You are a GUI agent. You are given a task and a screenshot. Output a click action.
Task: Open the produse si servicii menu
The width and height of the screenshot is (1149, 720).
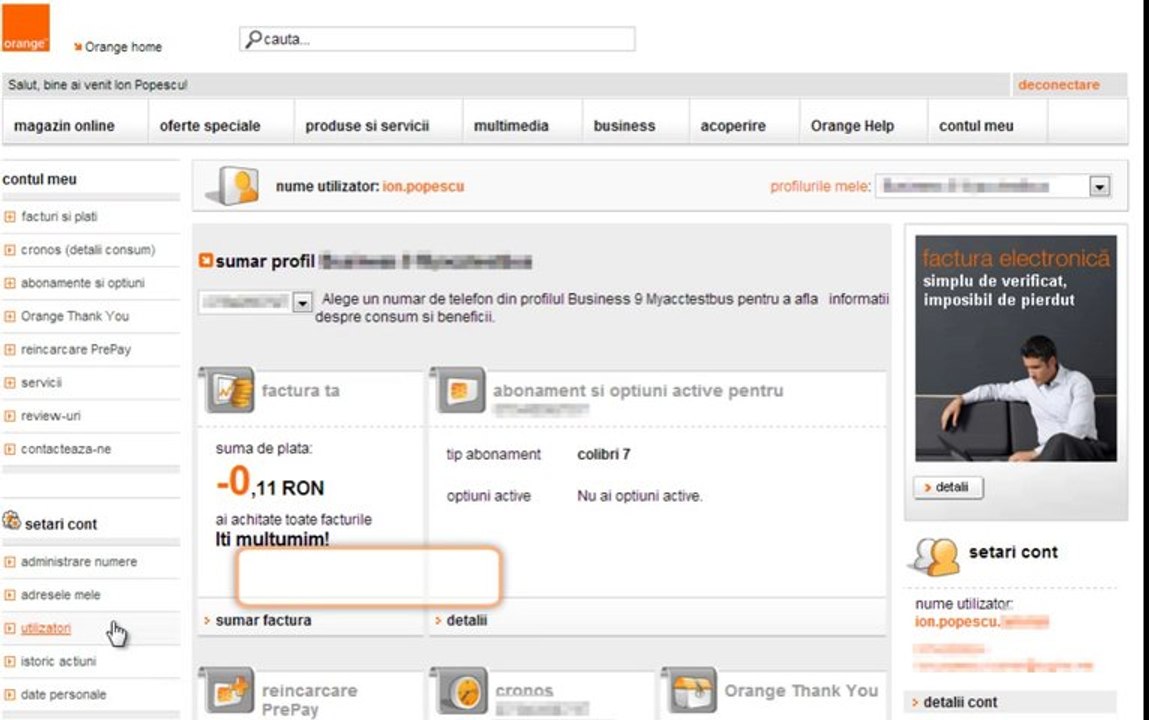pyautogui.click(x=367, y=126)
